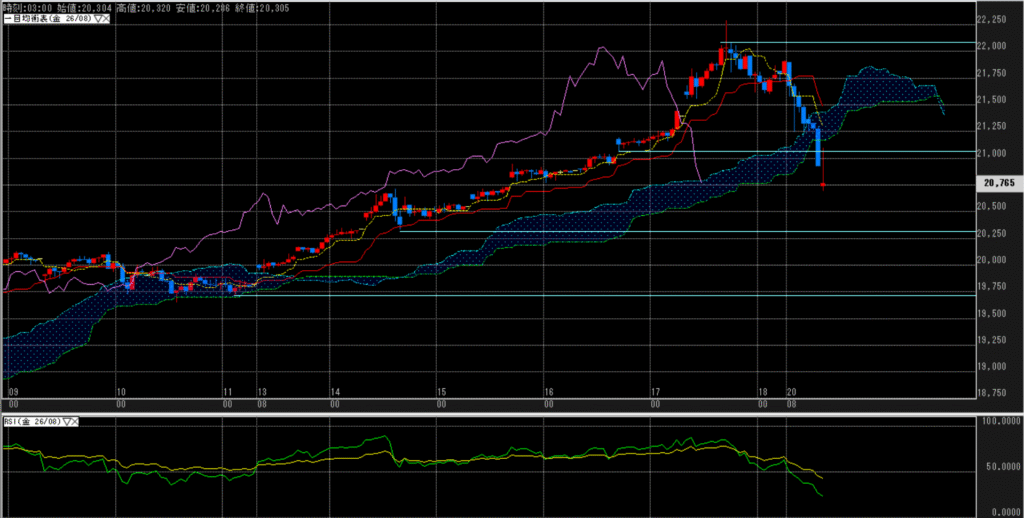Close the 一目均衡表 indicator with its X
1024x518 pixels.
click(x=106, y=20)
